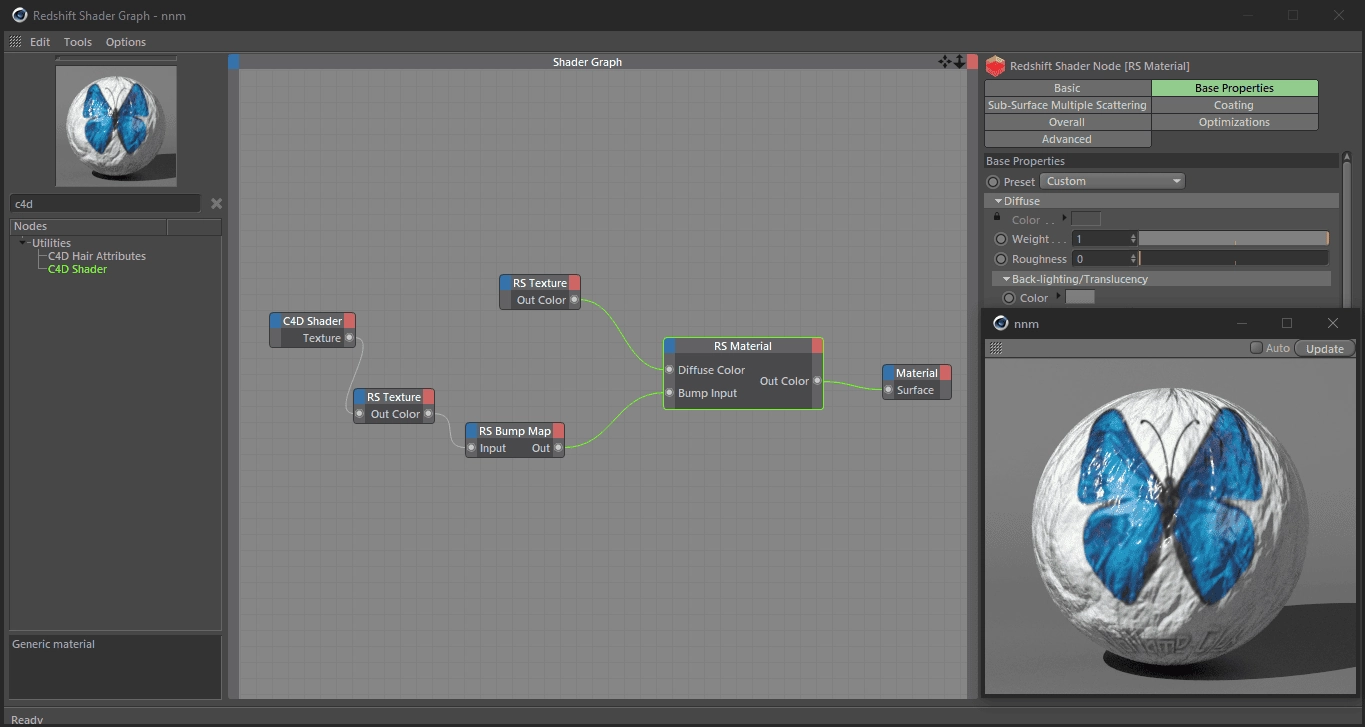Toggle the Roughness animation radio dot
Screen dimensions: 1365x727
click(x=1001, y=259)
